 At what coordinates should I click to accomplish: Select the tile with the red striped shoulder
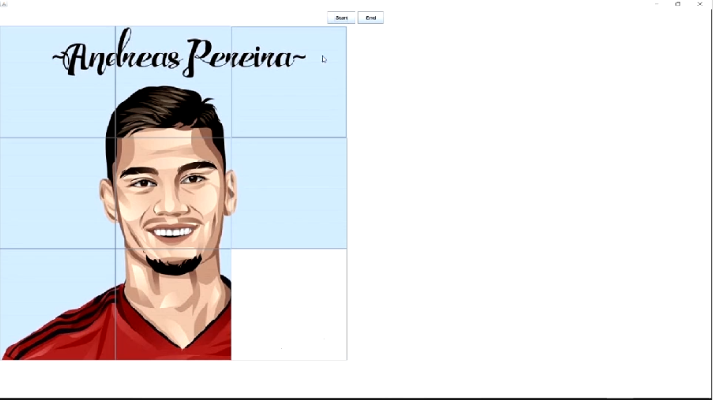58,305
